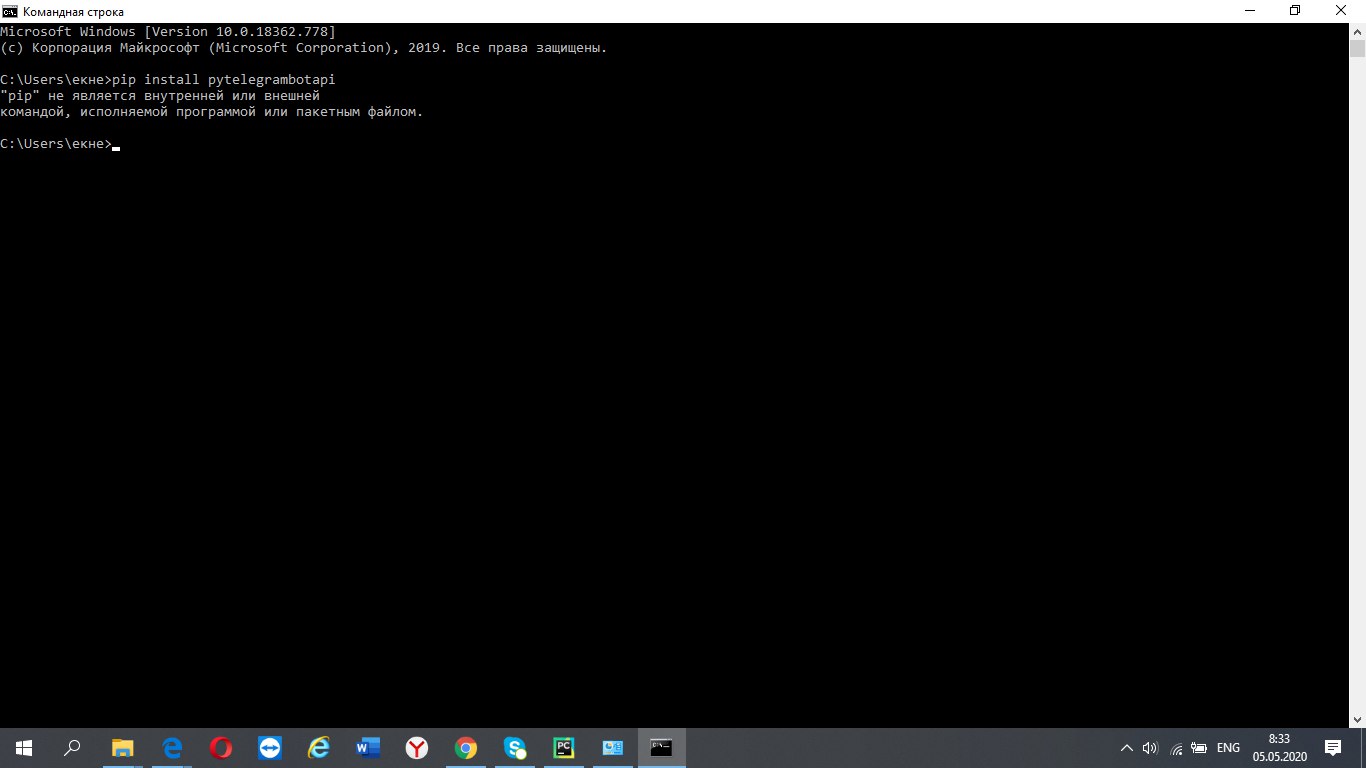The width and height of the screenshot is (1366, 768).
Task: Click the Microsoft Corporation copyright line
Action: [304, 48]
